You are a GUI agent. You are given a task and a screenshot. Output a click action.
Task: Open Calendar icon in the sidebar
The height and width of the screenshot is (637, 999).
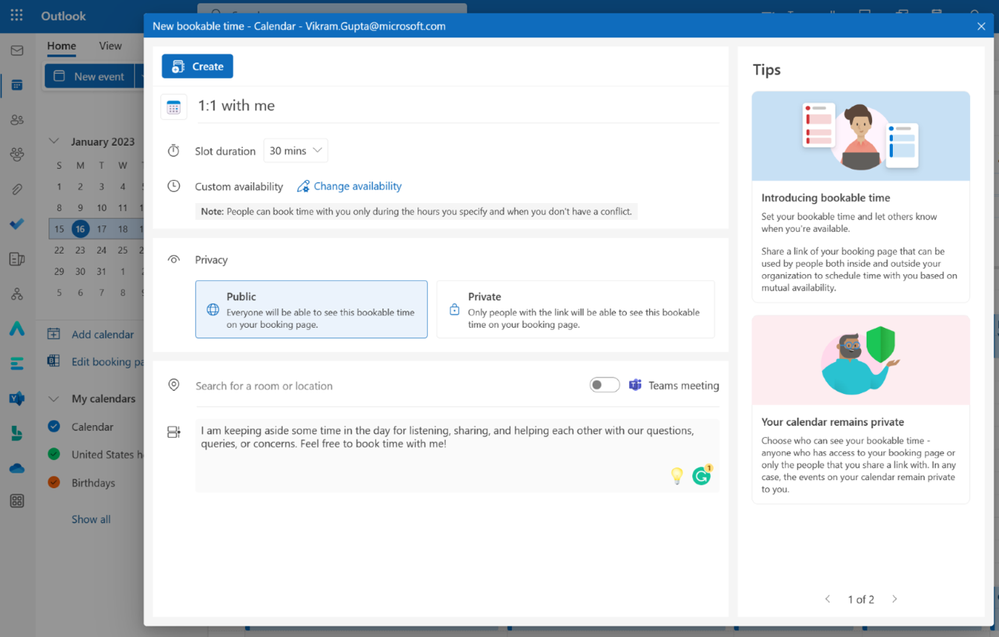(17, 85)
